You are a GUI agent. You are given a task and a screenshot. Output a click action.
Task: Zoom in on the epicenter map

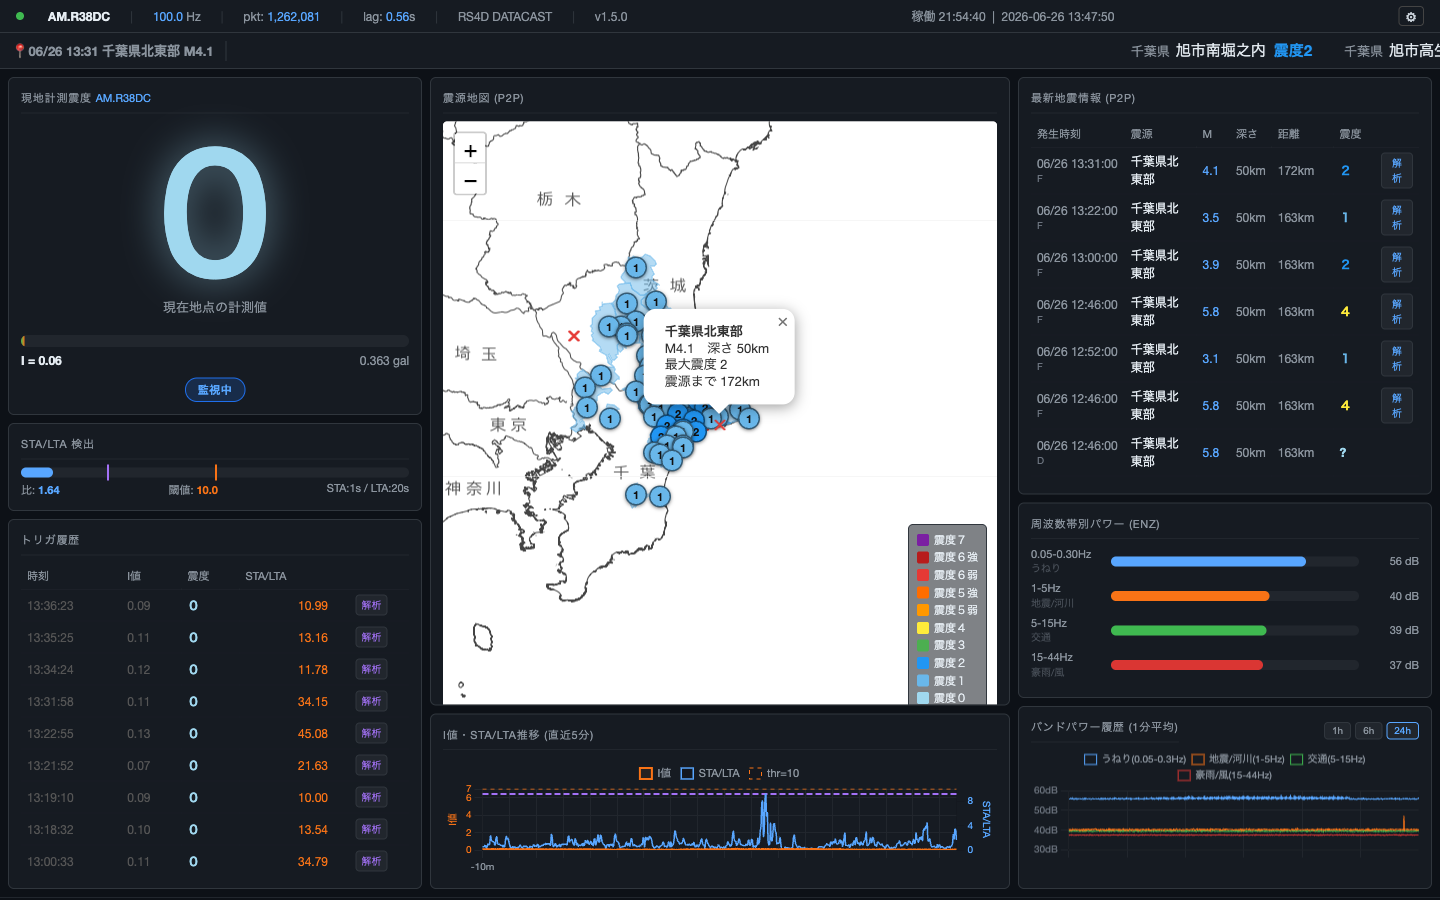click(x=470, y=150)
